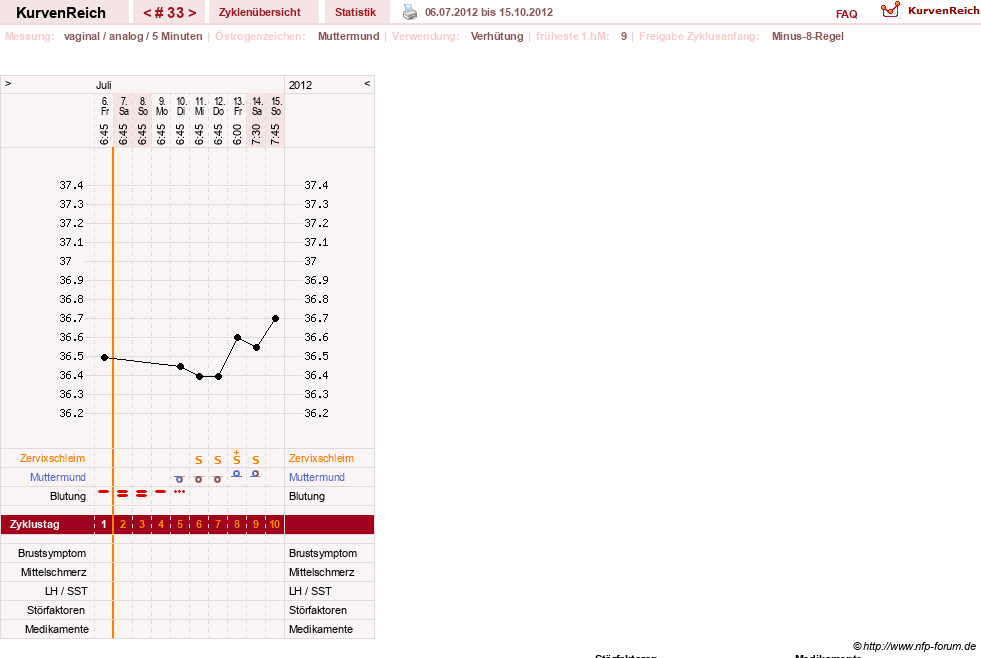Image resolution: width=981 pixels, height=658 pixels.
Task: Click the Verhütung usage value
Action: [x=497, y=36]
